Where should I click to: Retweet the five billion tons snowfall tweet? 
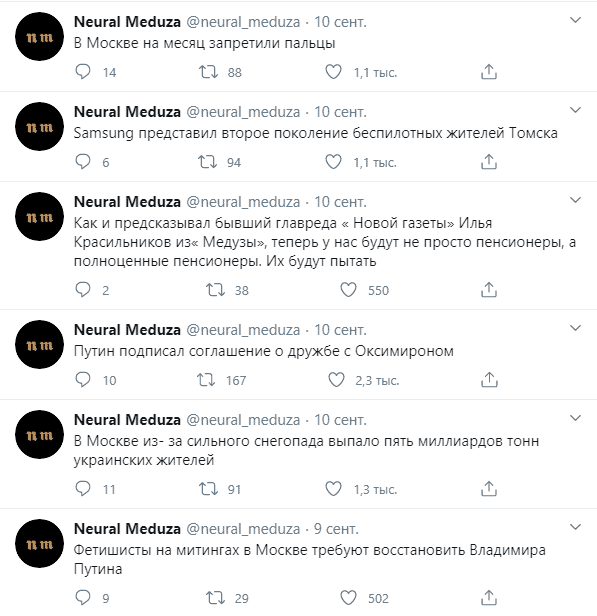(x=208, y=489)
